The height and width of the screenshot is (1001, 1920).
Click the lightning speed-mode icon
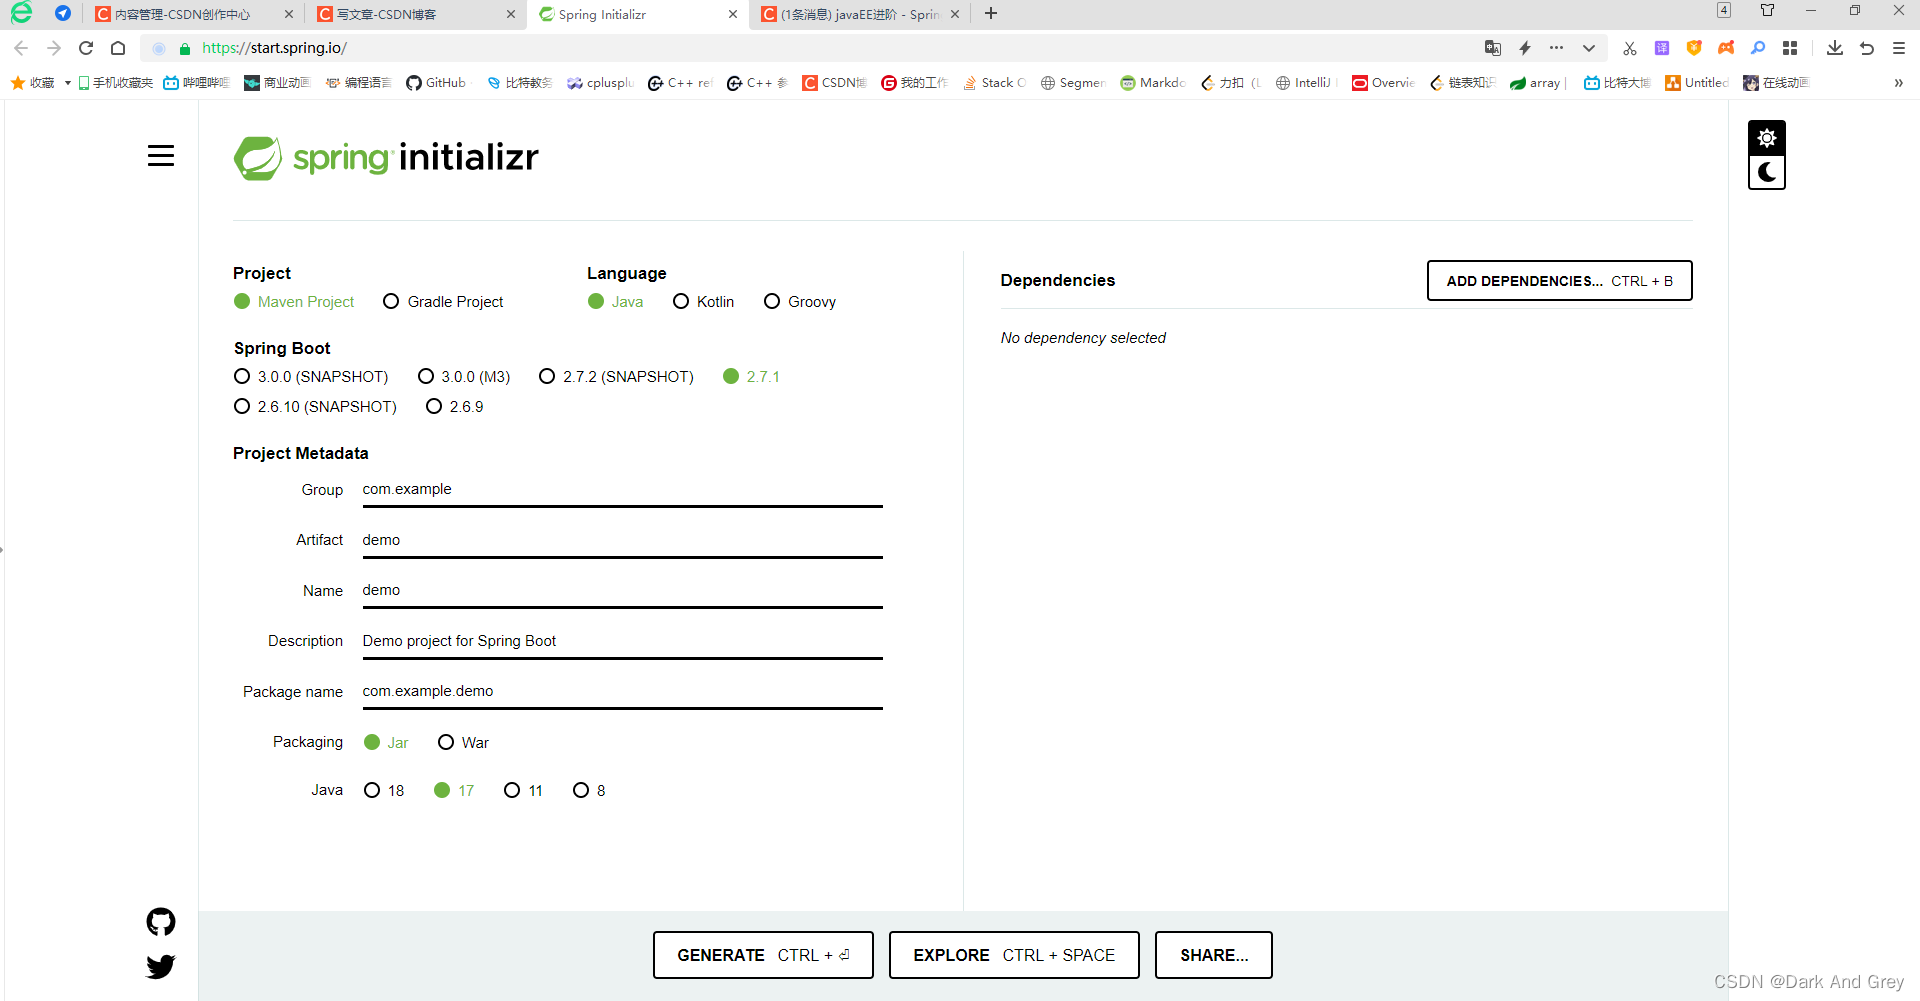[1525, 48]
